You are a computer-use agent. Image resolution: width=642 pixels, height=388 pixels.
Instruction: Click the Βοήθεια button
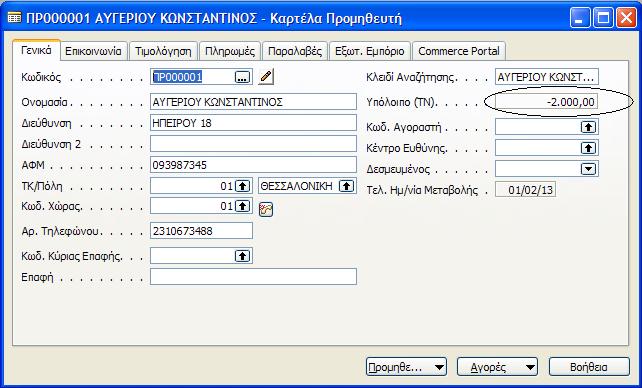pyautogui.click(x=589, y=367)
